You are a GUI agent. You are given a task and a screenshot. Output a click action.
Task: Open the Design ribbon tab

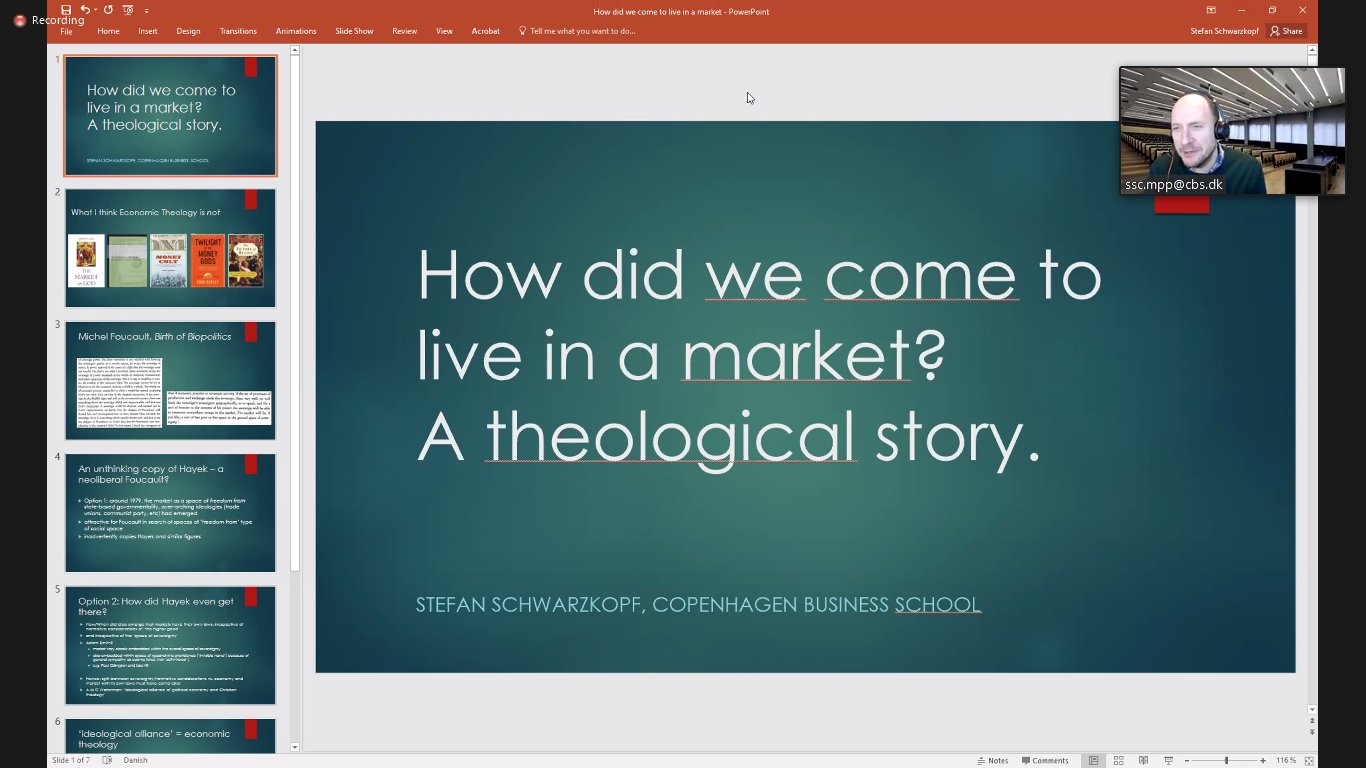pyautogui.click(x=188, y=31)
